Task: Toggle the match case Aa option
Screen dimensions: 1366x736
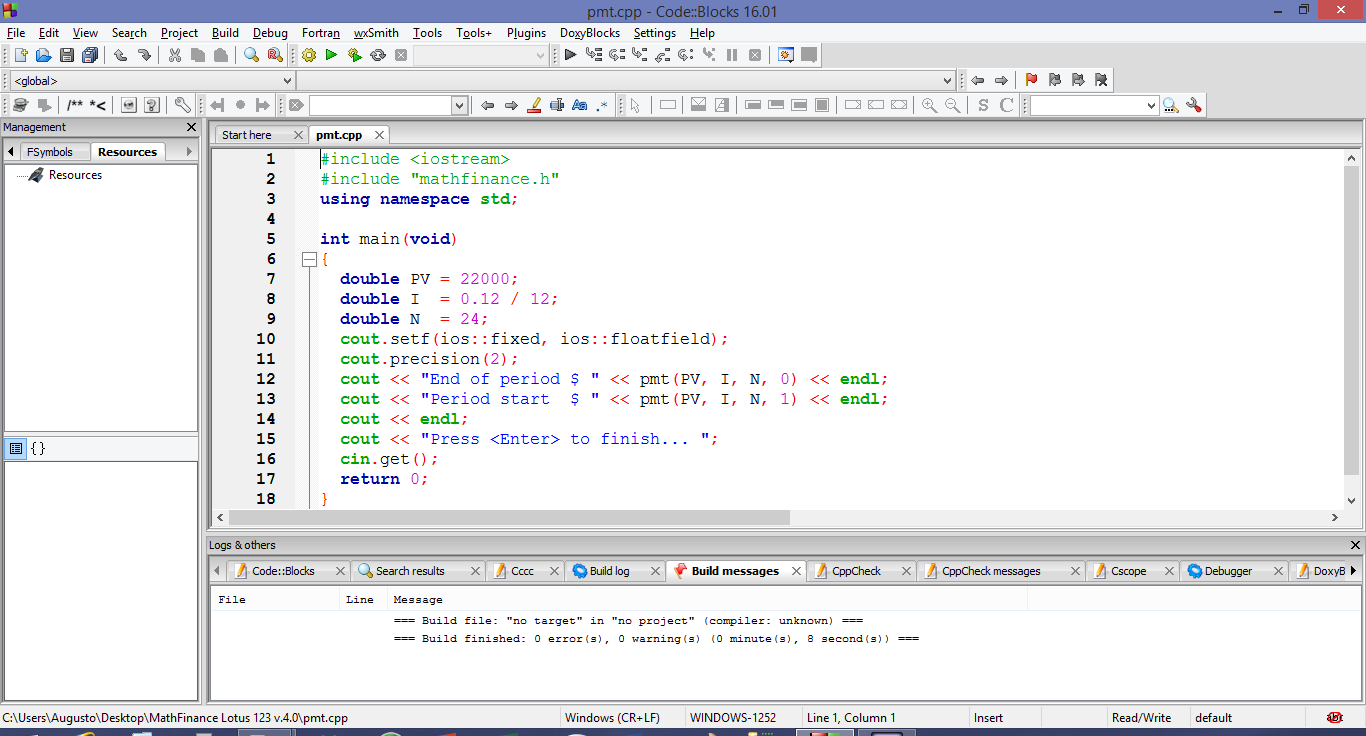Action: point(579,105)
